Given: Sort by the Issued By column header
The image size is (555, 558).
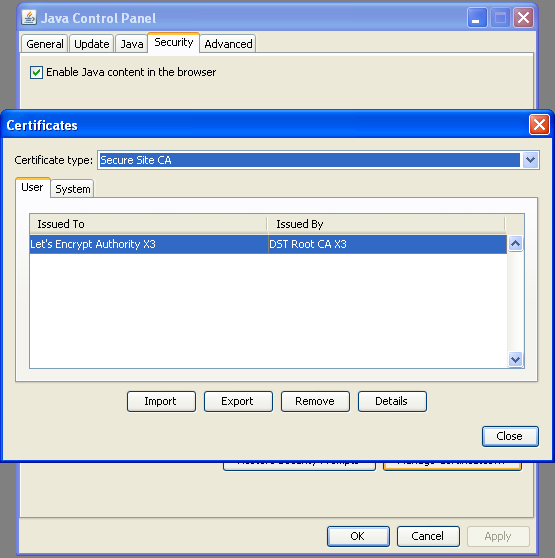Looking at the screenshot, I should coord(386,224).
